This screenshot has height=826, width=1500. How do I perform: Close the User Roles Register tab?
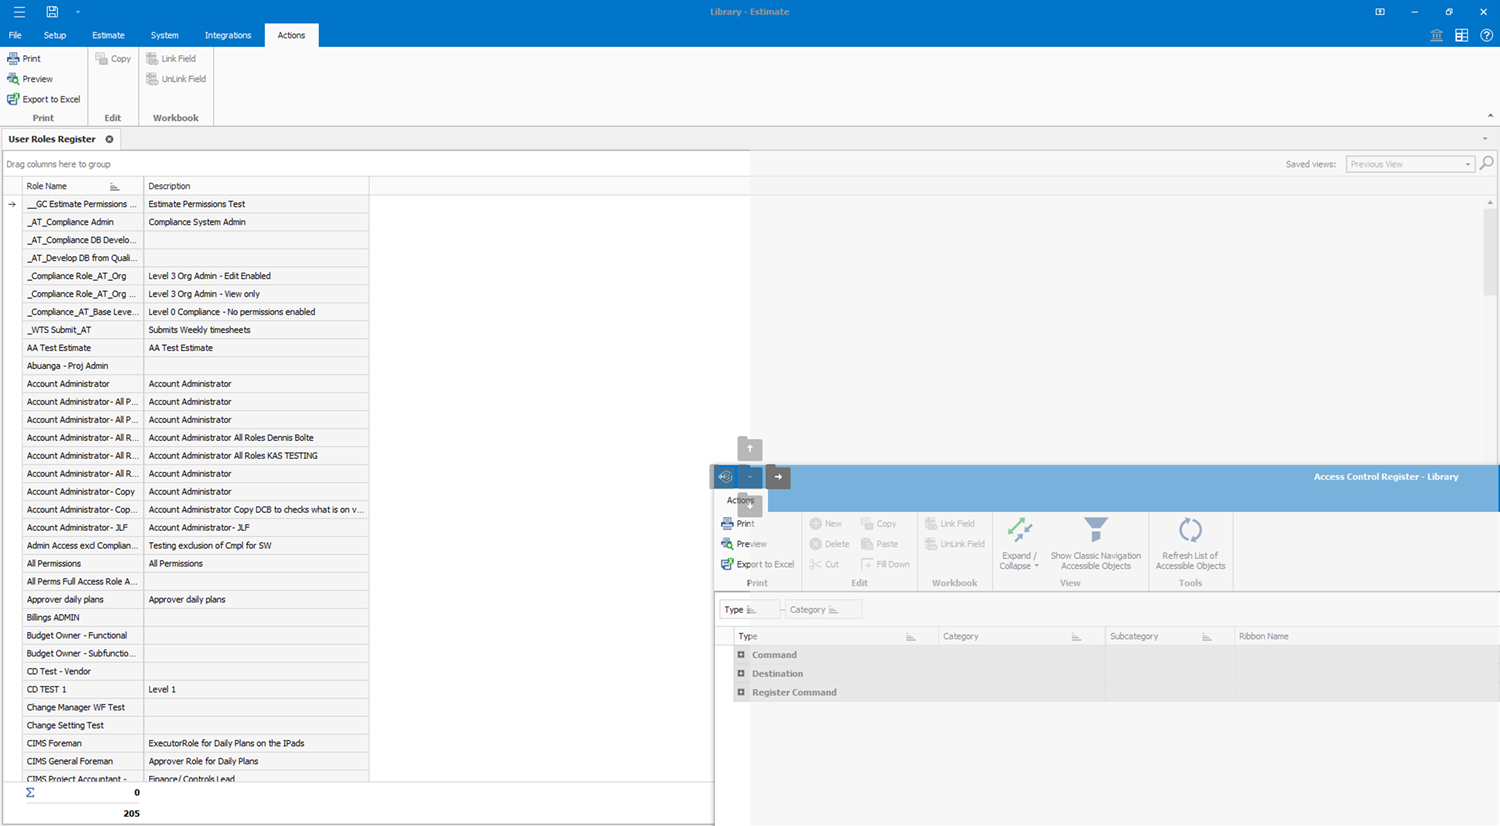click(110, 139)
